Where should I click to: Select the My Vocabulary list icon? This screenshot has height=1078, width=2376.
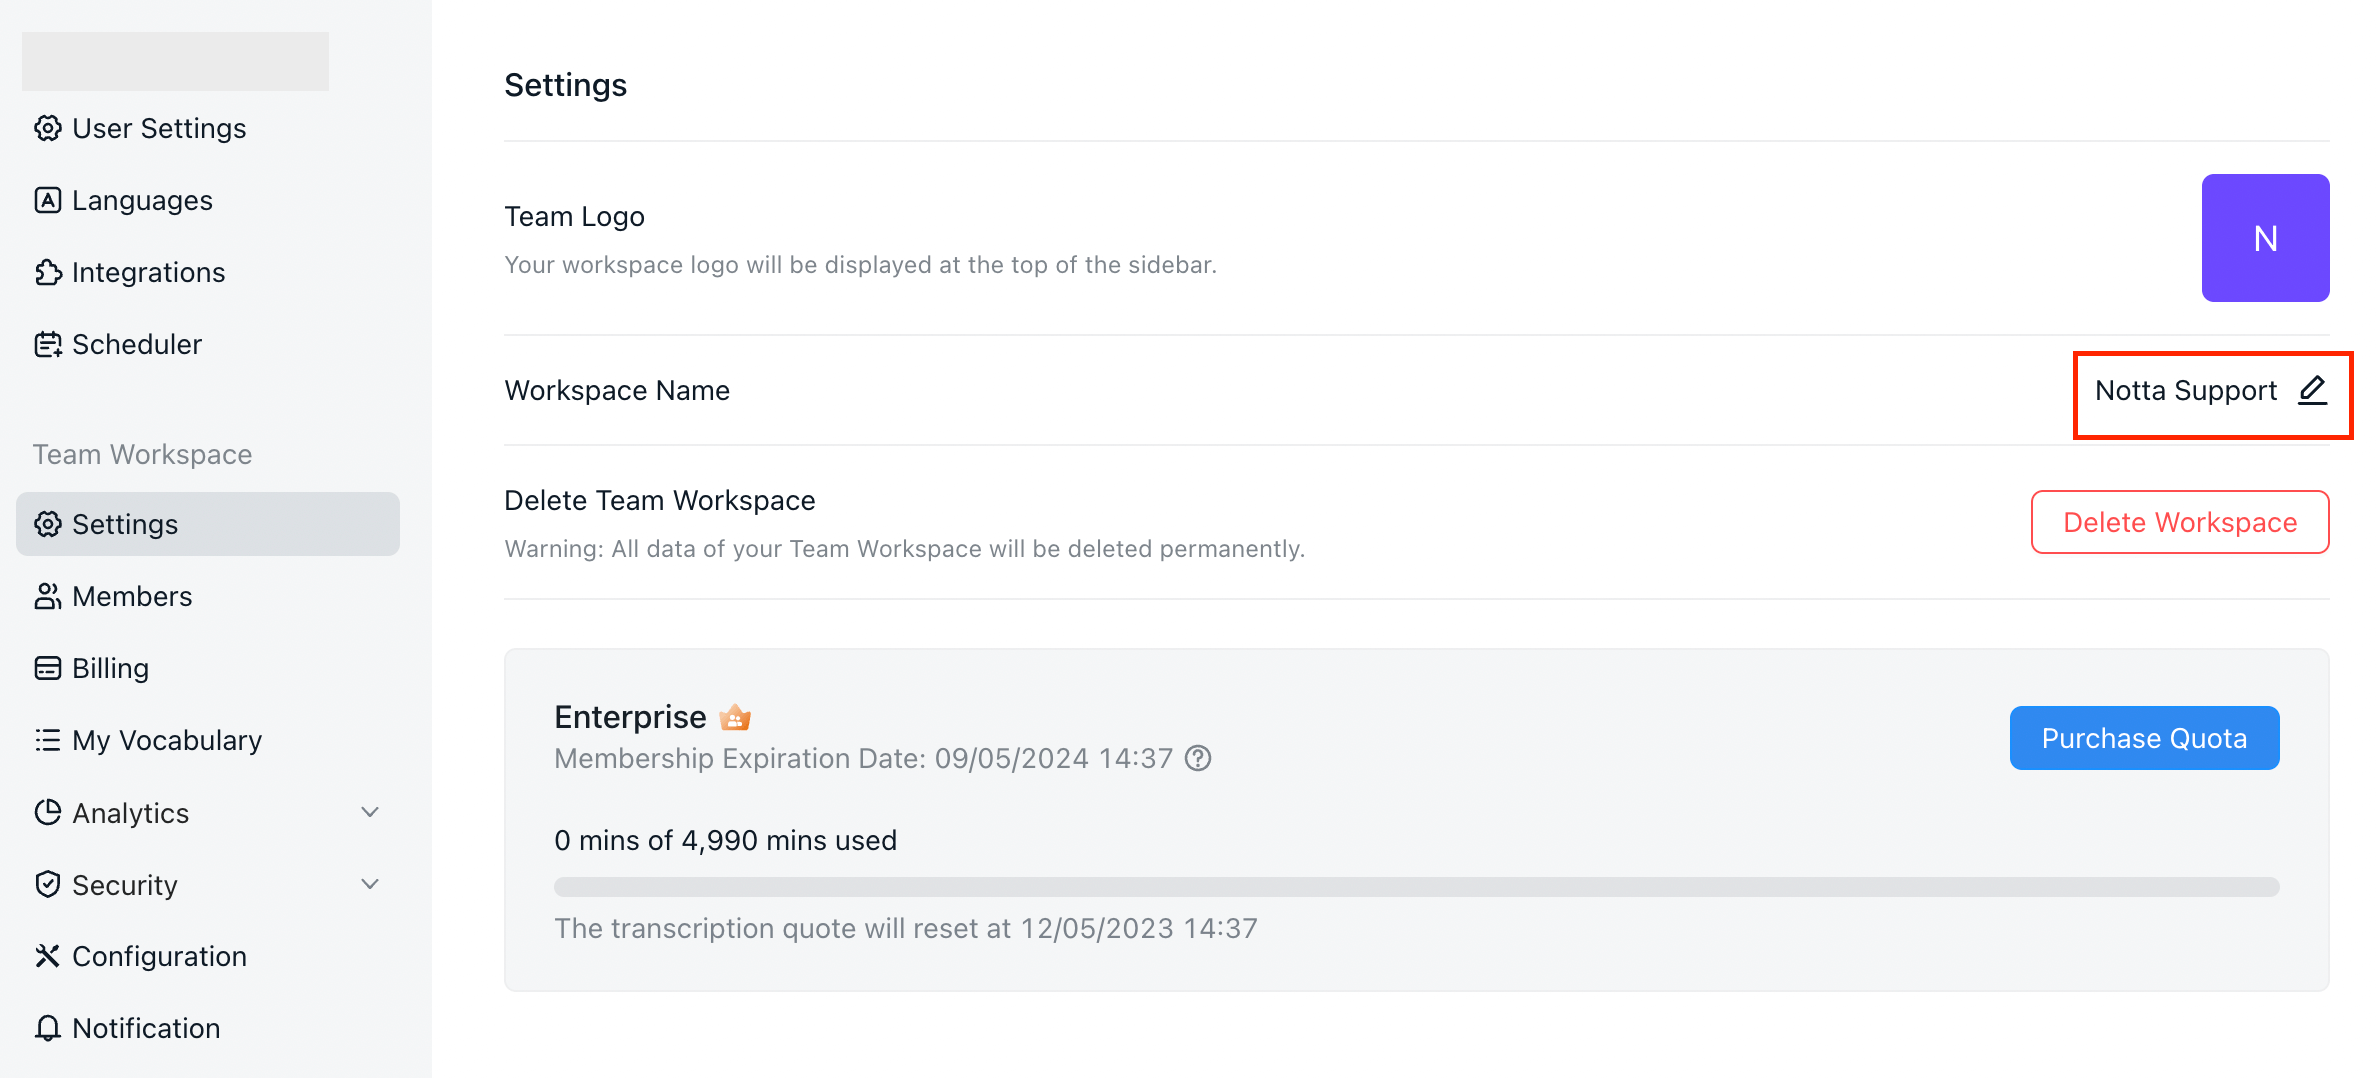(47, 740)
